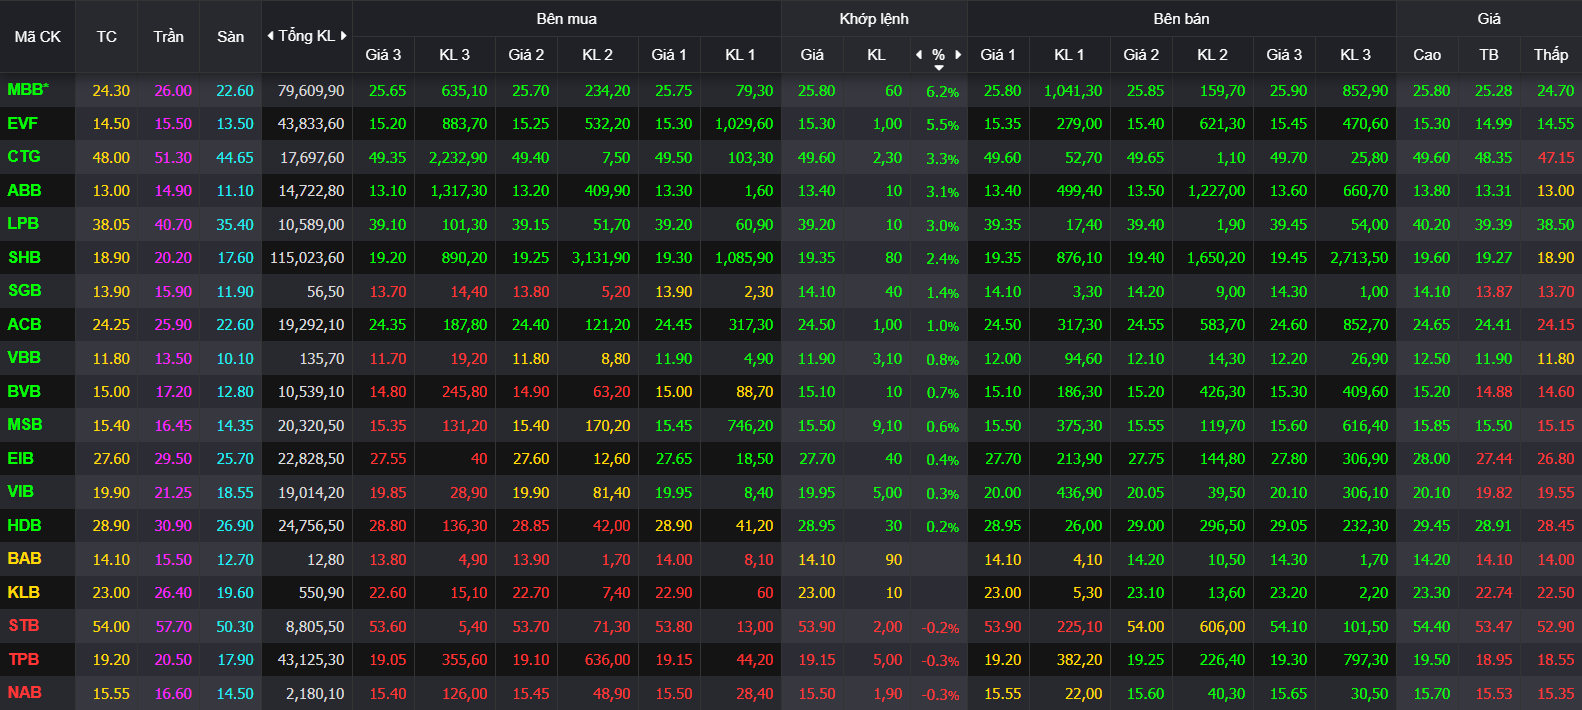Click NAB total volume 2,180,10

tap(314, 694)
